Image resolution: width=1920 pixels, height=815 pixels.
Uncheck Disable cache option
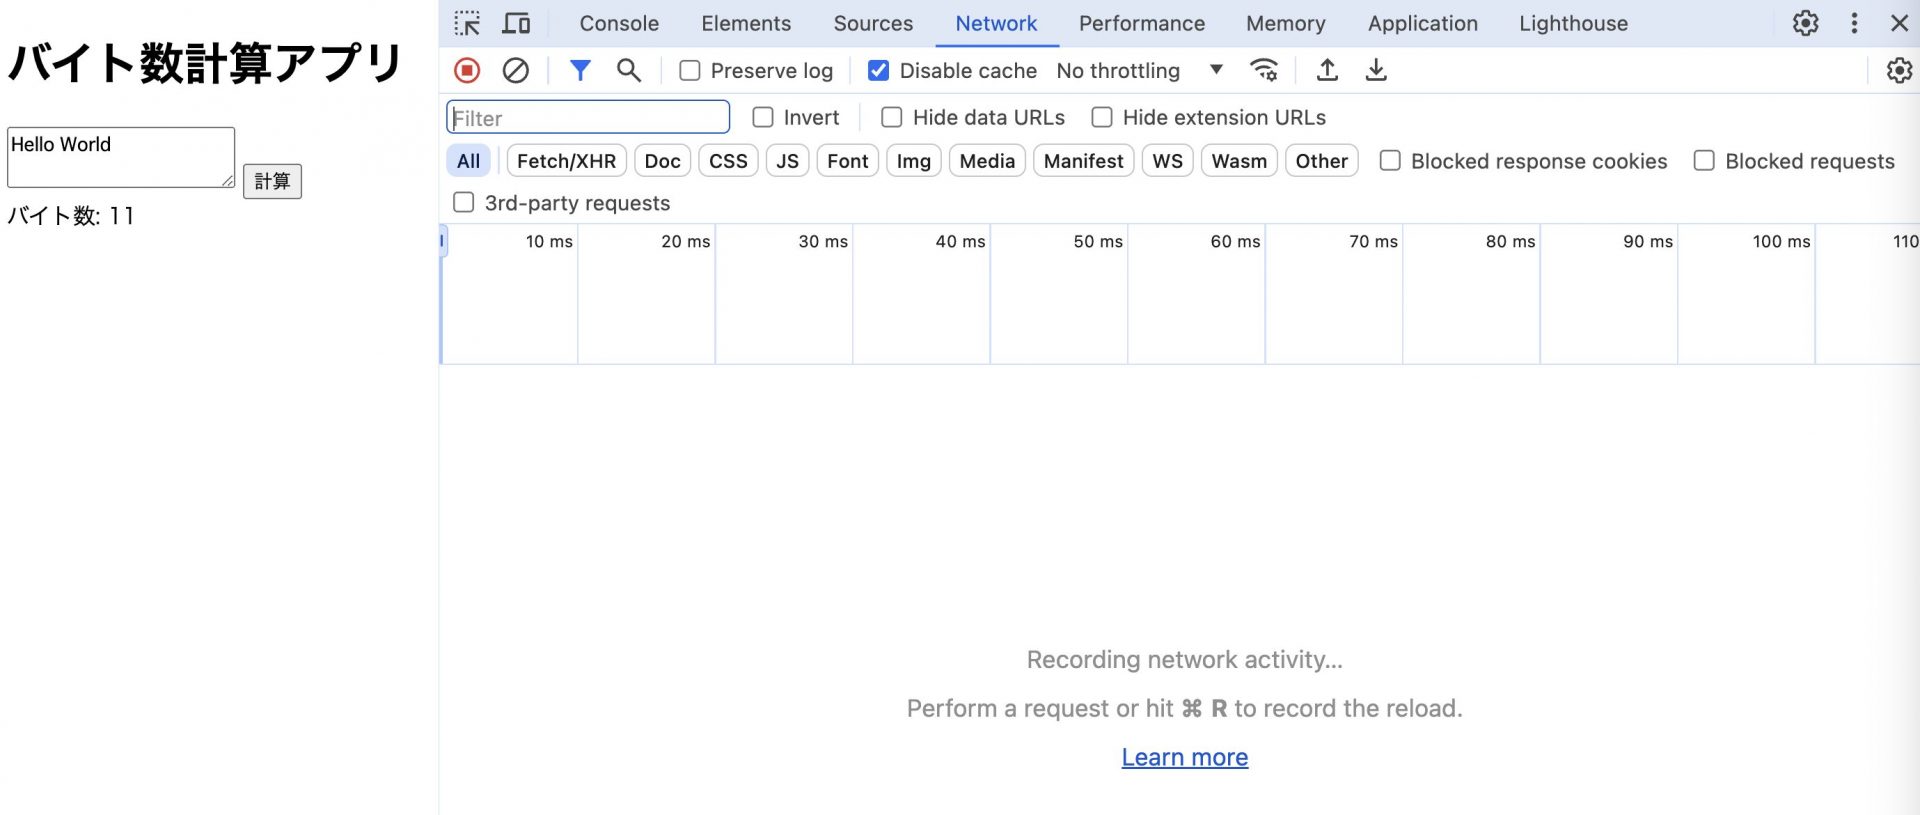(879, 71)
